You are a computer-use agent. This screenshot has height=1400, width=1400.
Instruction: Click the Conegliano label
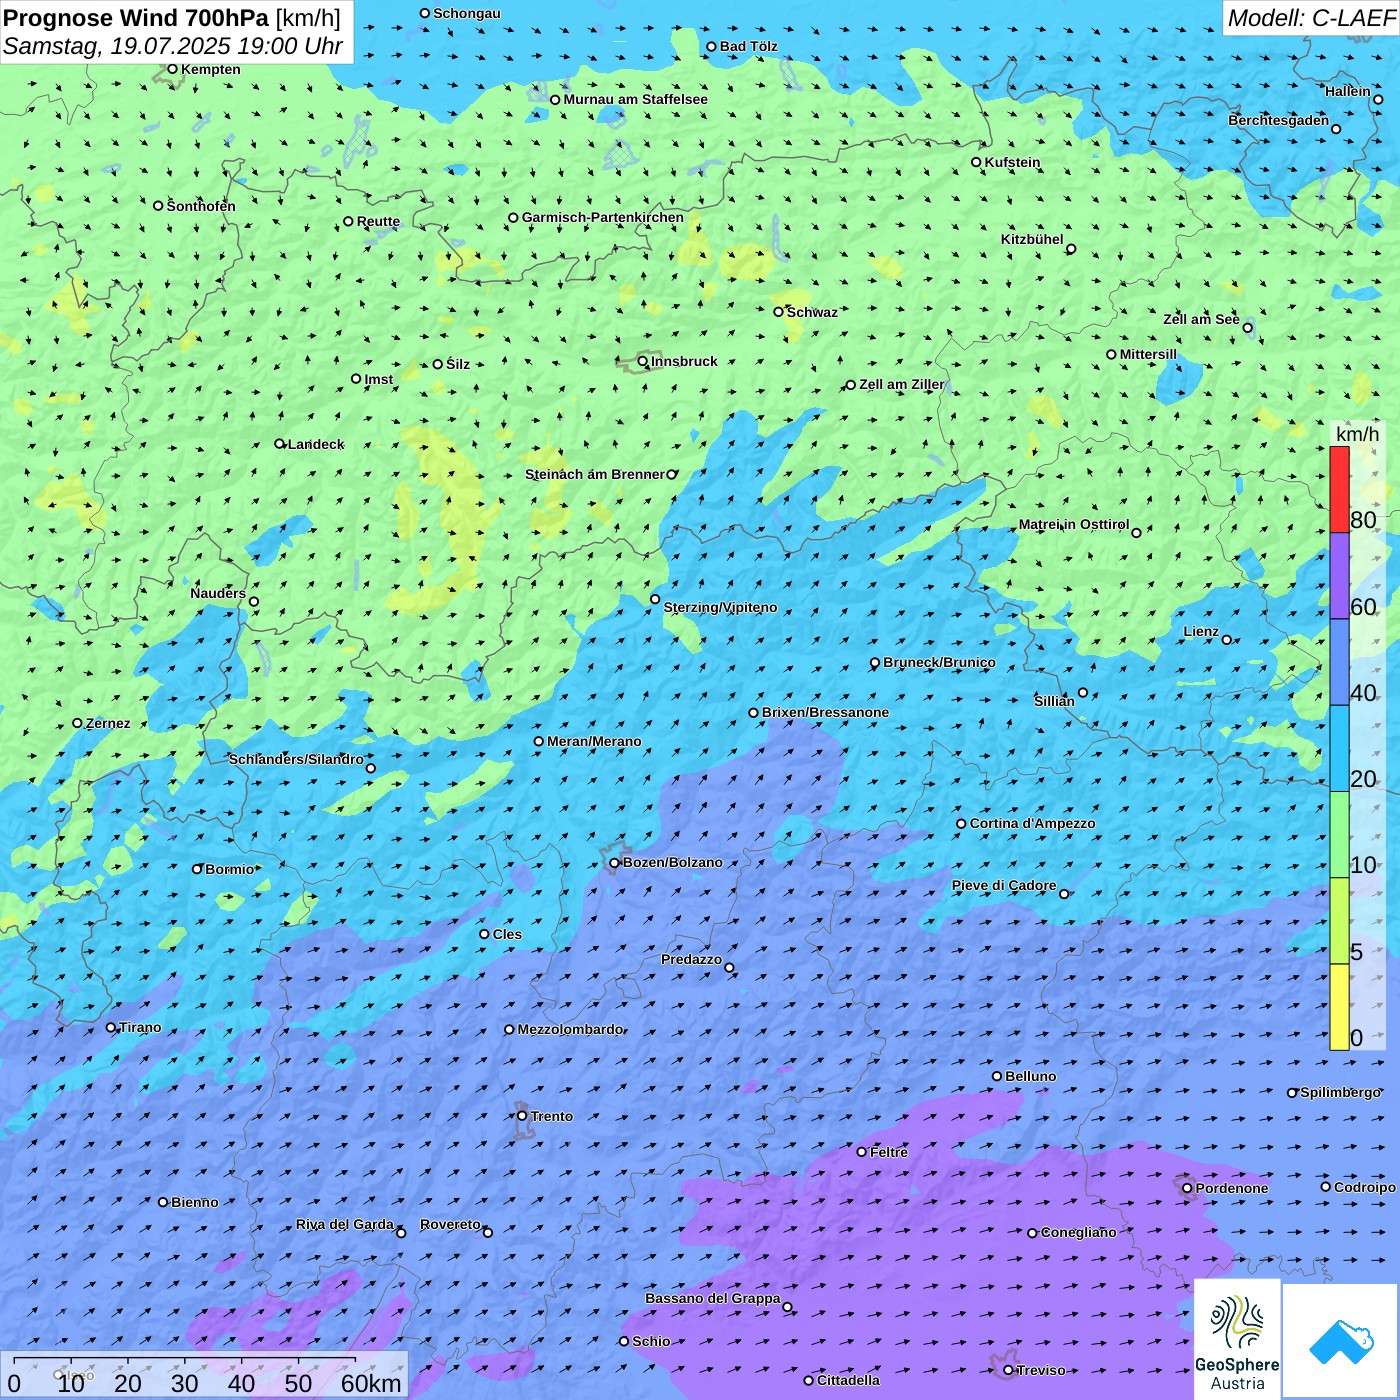[1079, 1232]
